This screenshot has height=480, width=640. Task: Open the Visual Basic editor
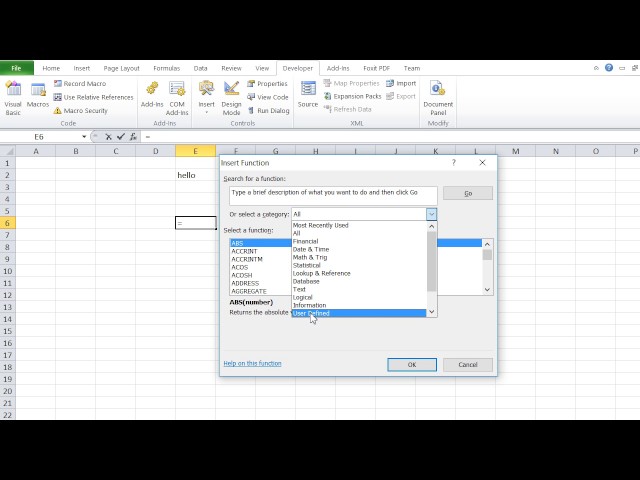point(13,98)
